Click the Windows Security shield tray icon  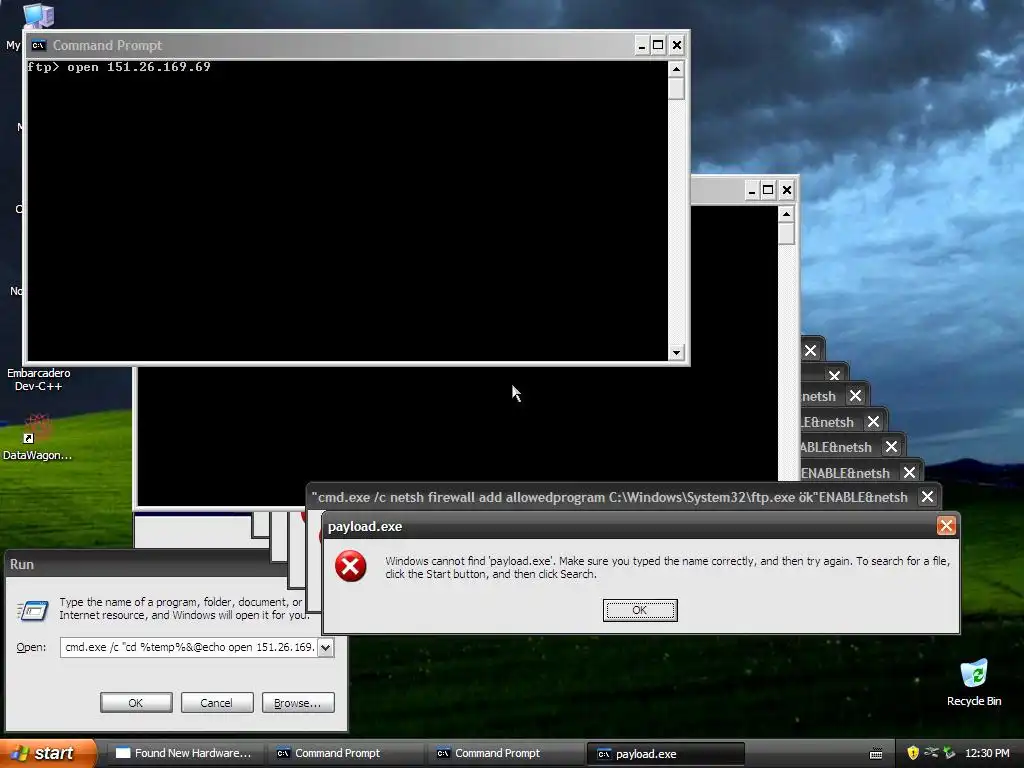(913, 753)
